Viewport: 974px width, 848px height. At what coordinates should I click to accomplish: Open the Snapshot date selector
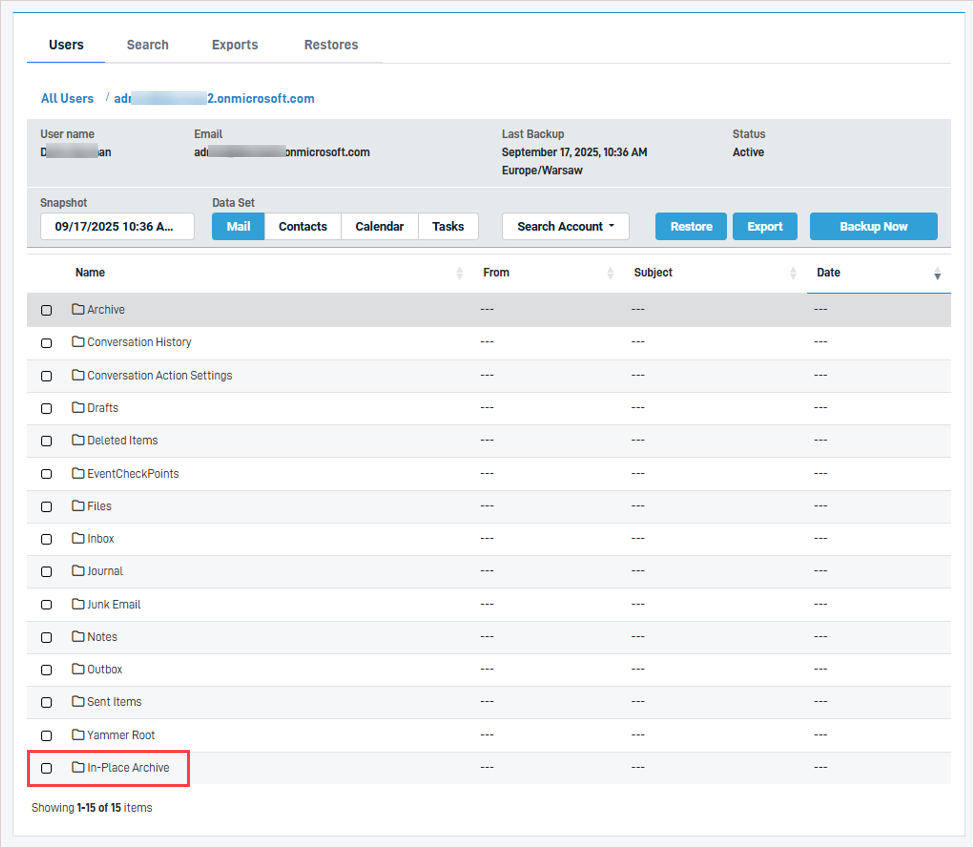pos(117,227)
